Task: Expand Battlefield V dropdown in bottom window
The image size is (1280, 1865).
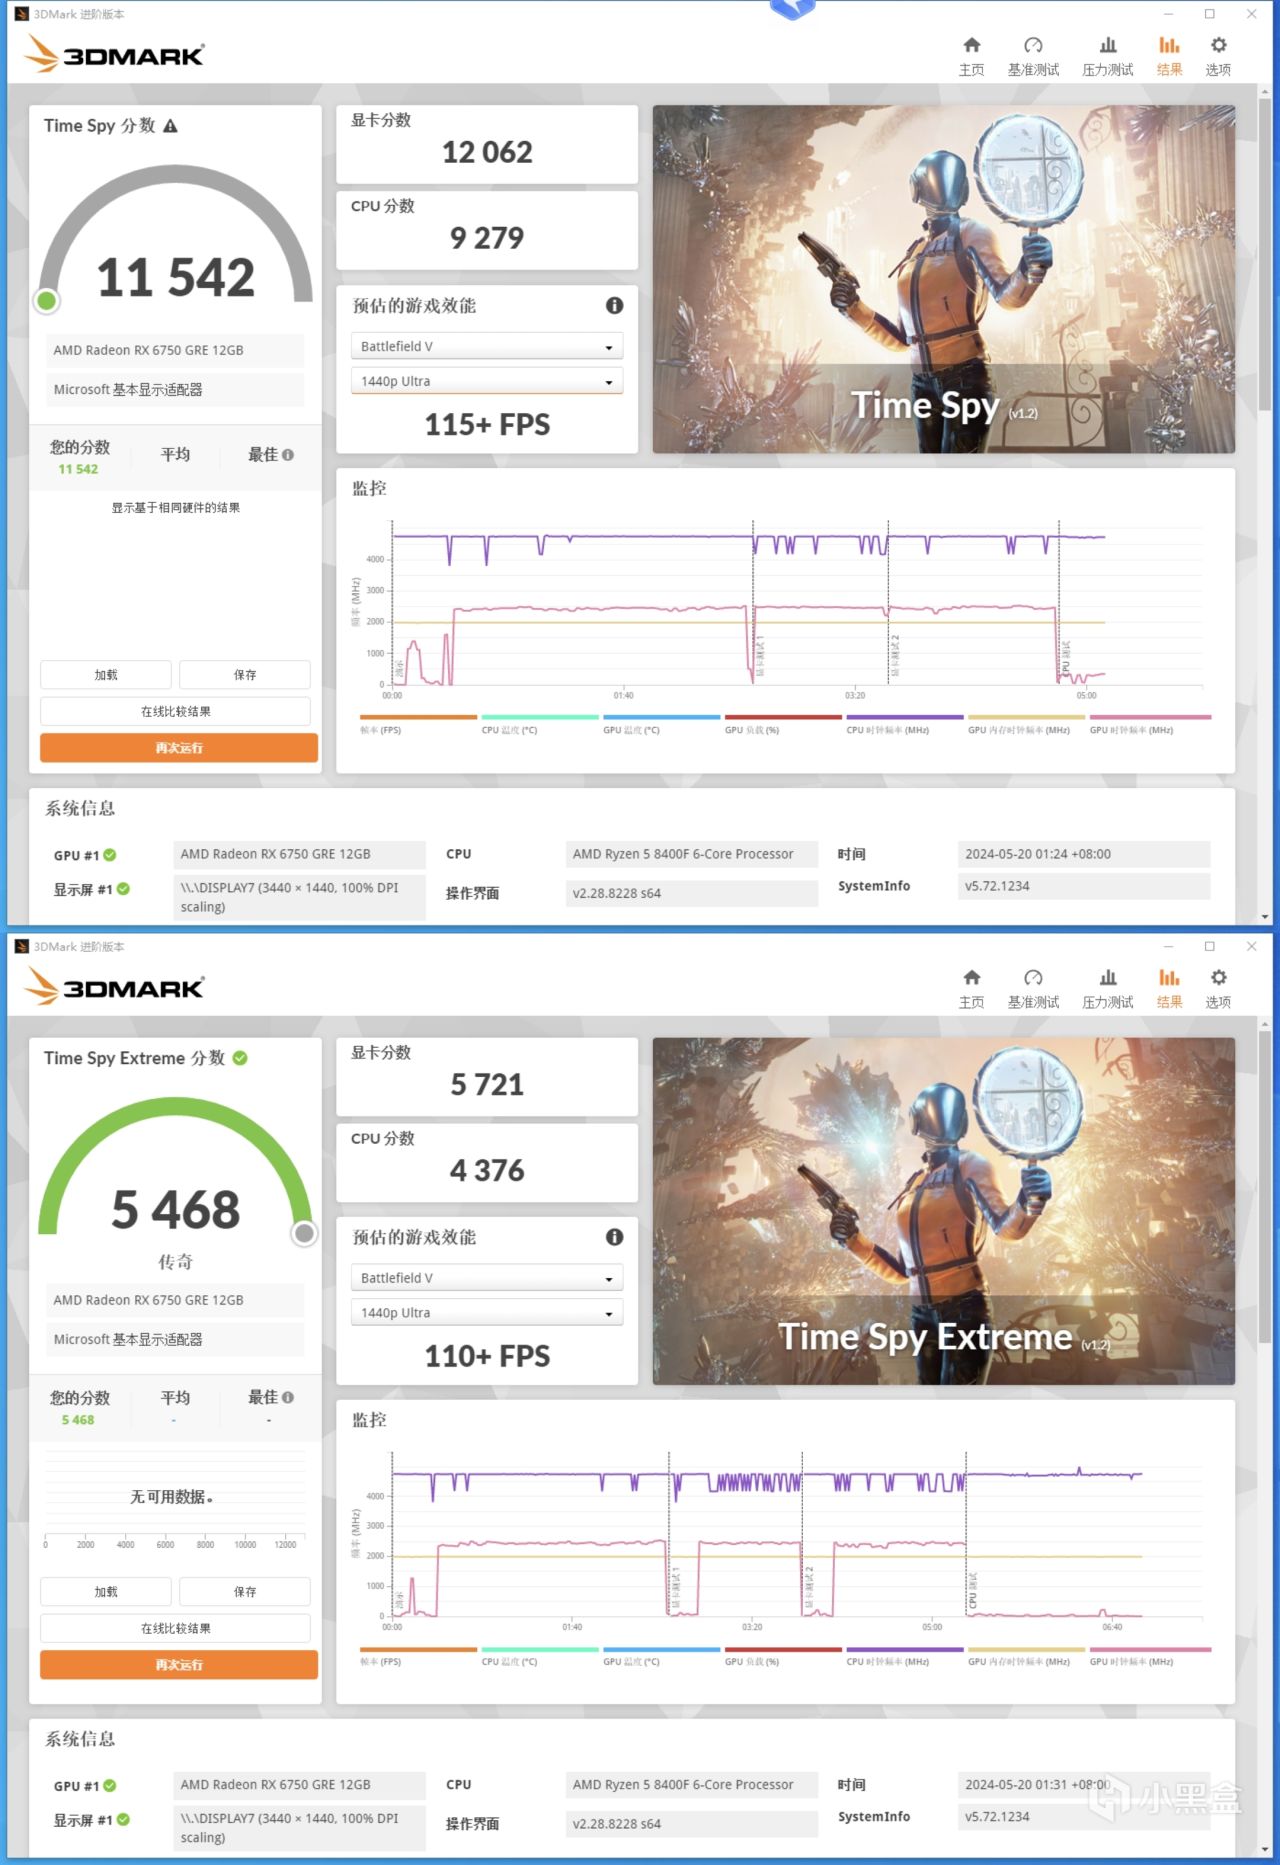Action: coord(487,1278)
